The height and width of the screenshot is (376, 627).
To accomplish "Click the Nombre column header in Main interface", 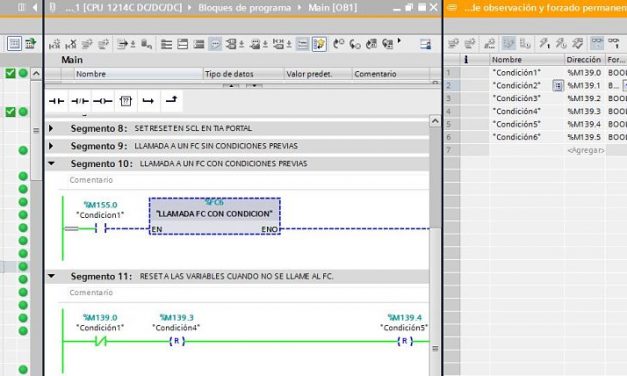I will (138, 74).
